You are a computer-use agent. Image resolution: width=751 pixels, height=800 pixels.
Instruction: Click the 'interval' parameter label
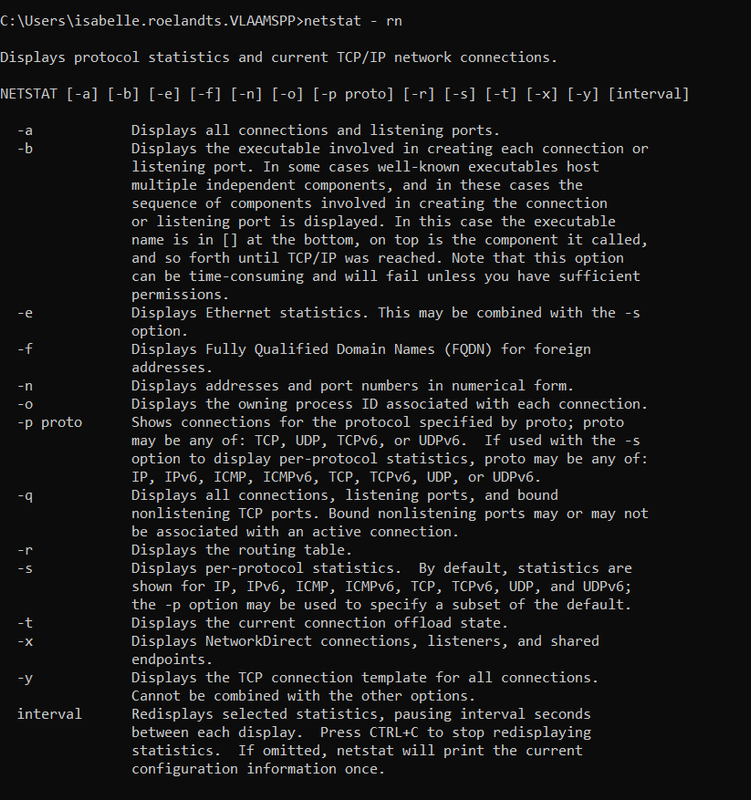[x=49, y=714]
